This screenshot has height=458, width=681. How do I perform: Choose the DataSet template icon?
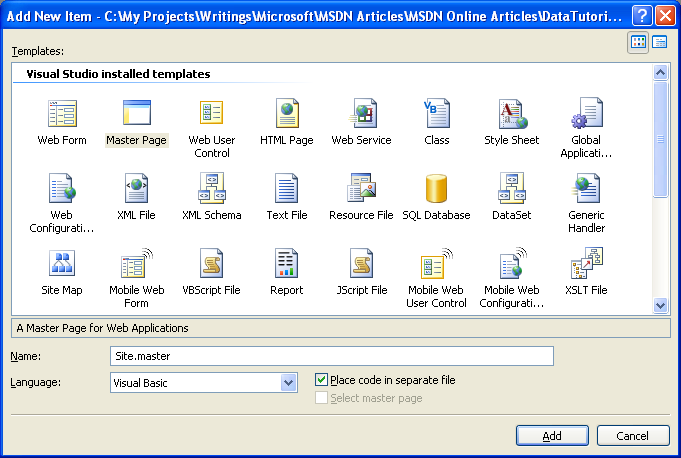coord(511,189)
